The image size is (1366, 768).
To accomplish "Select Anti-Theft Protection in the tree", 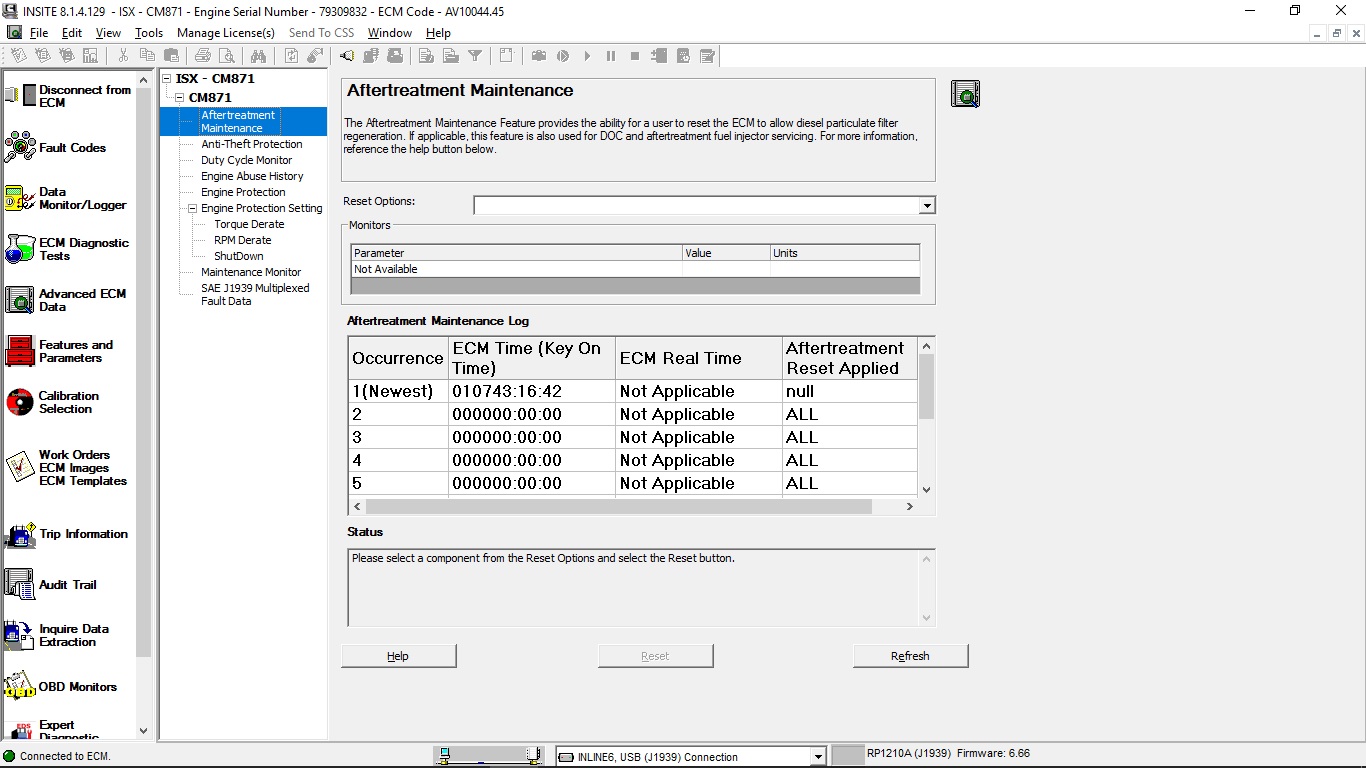I will click(x=251, y=144).
